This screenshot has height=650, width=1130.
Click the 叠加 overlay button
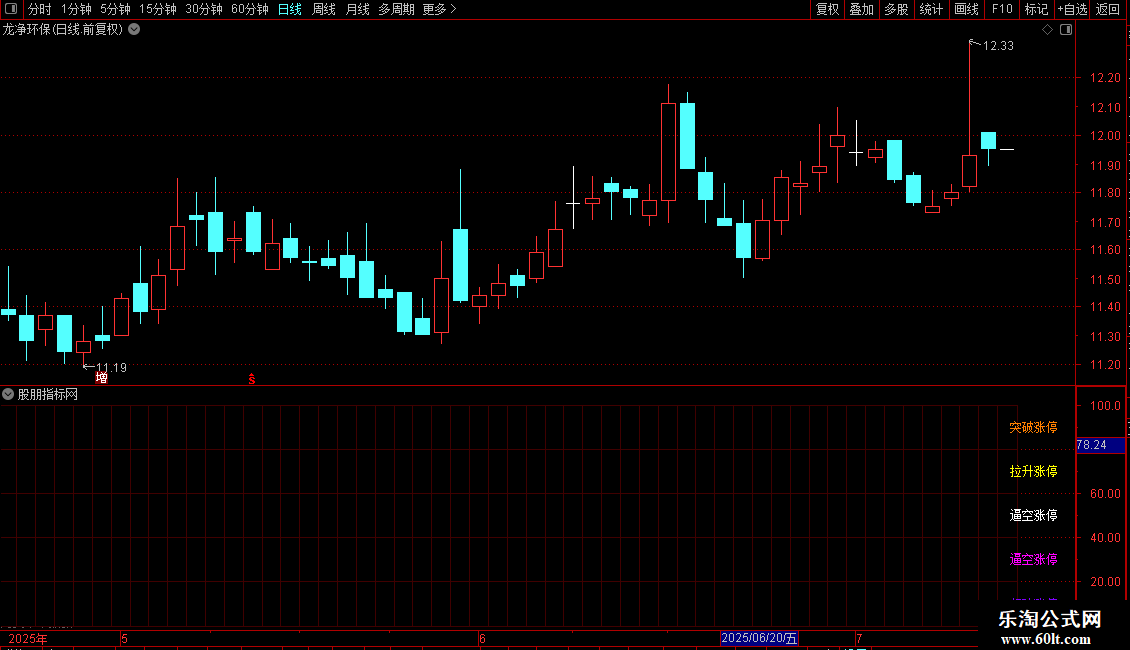click(861, 9)
